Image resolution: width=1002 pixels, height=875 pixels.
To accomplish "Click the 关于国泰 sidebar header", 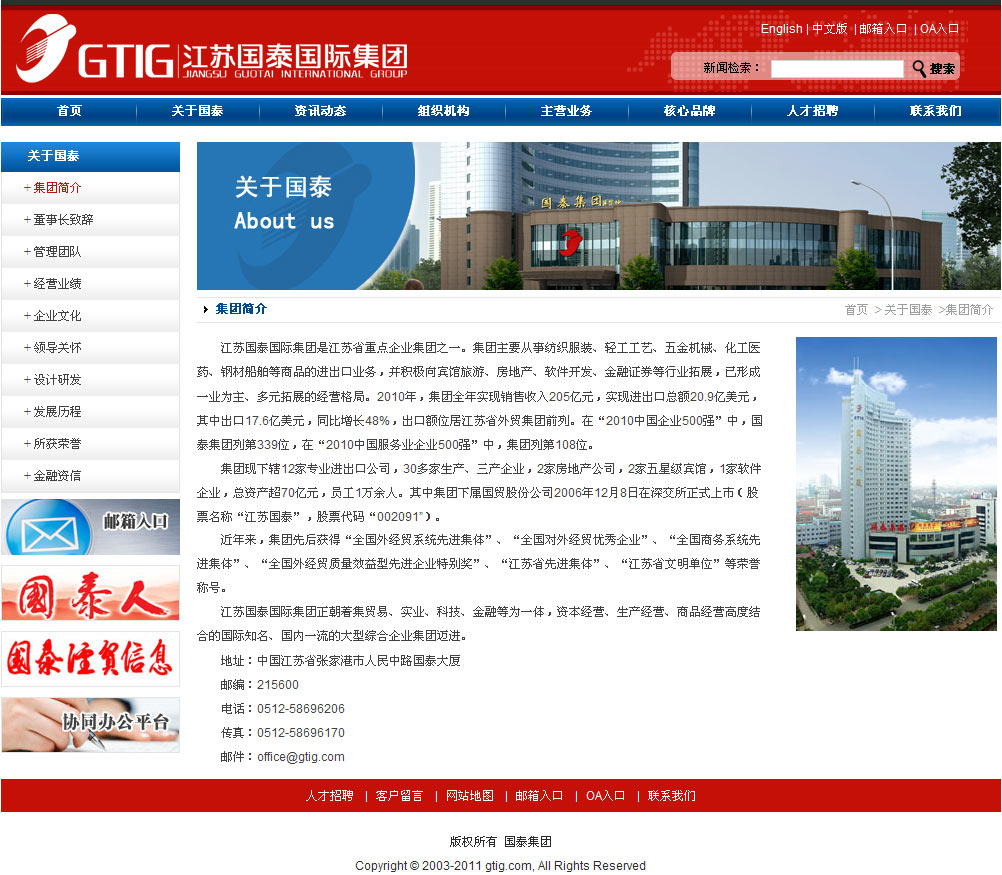I will point(90,157).
